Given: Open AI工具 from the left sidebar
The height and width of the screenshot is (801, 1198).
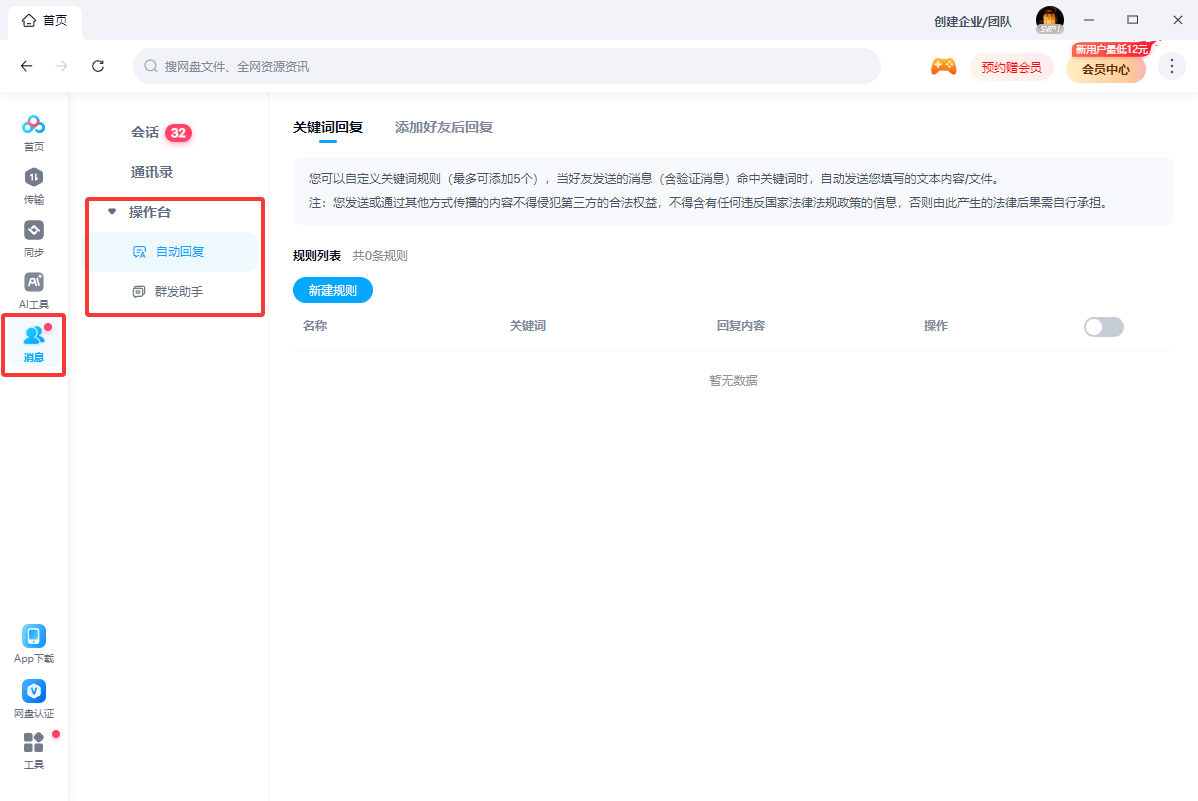Looking at the screenshot, I should pos(33,283).
